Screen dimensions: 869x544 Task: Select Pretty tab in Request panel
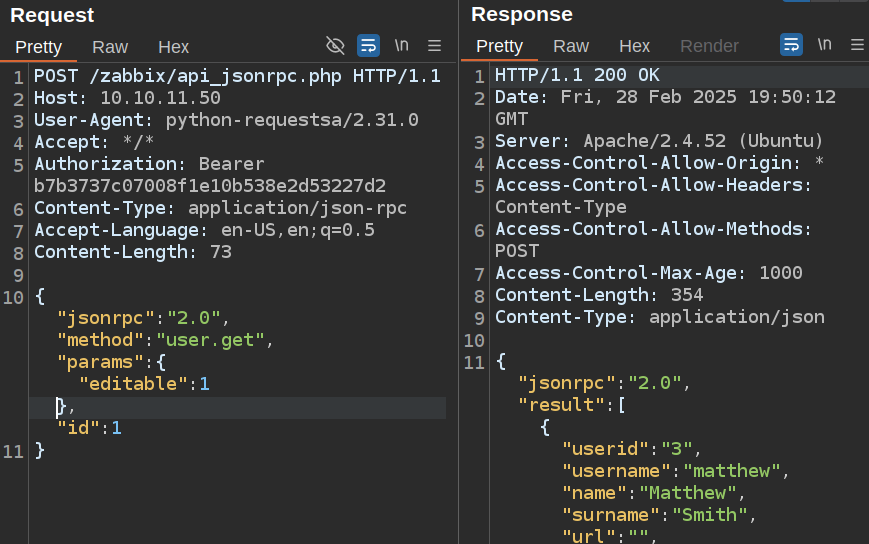pyautogui.click(x=39, y=47)
